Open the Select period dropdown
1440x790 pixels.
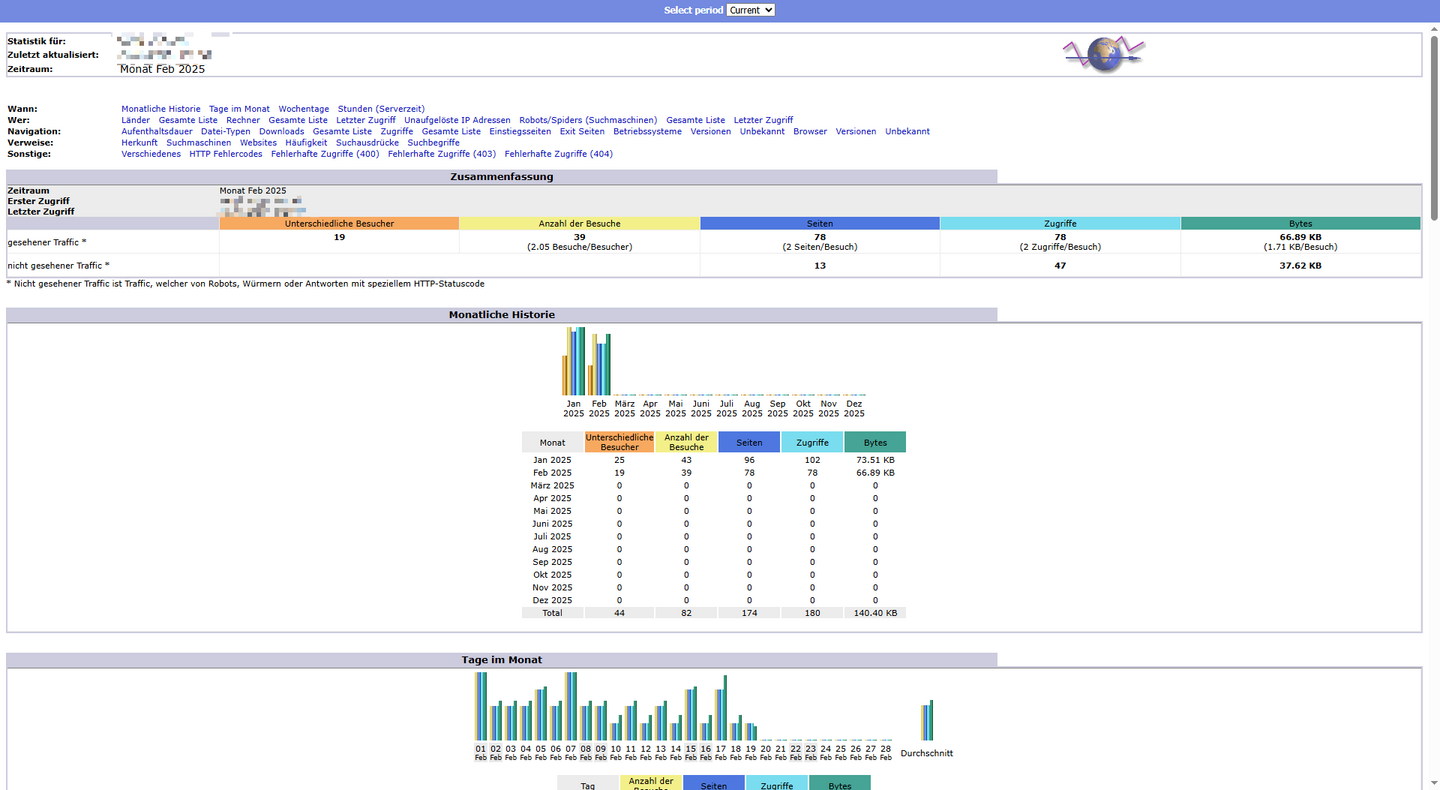pos(751,10)
